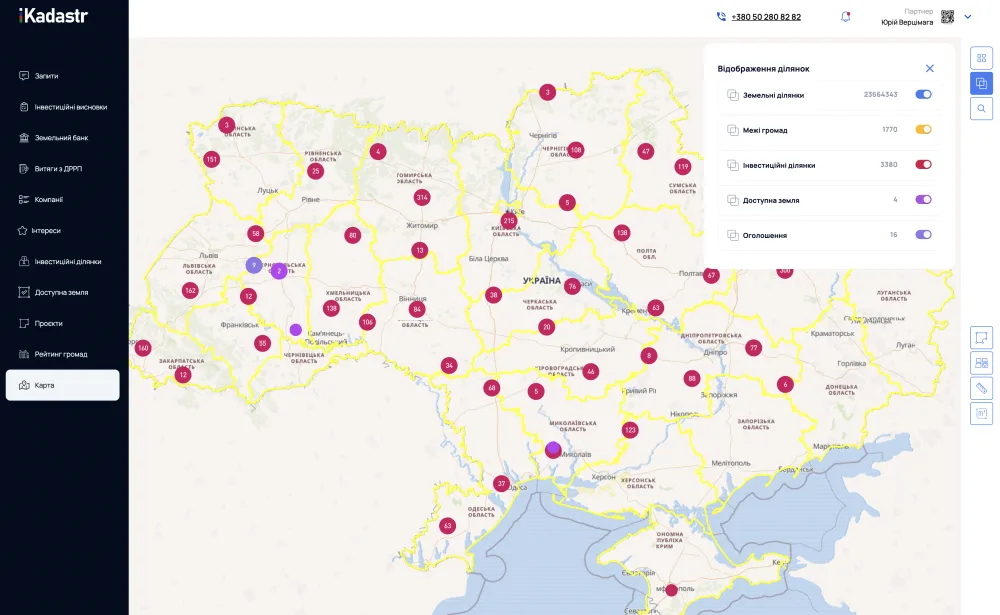The width and height of the screenshot is (1000, 615).
Task: Open the grid view button at top right
Action: click(x=981, y=58)
